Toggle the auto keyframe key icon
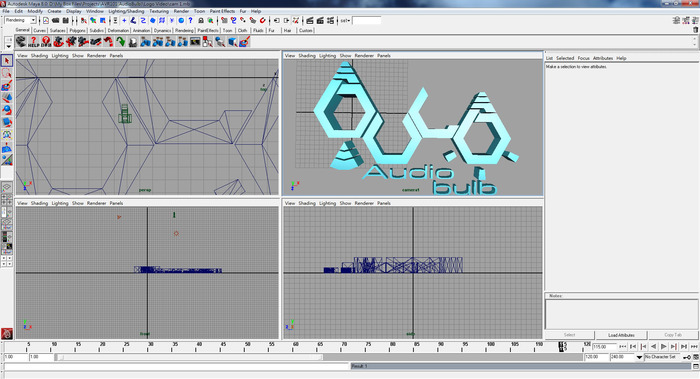Viewport: 700px width, 379px height. (x=687, y=357)
